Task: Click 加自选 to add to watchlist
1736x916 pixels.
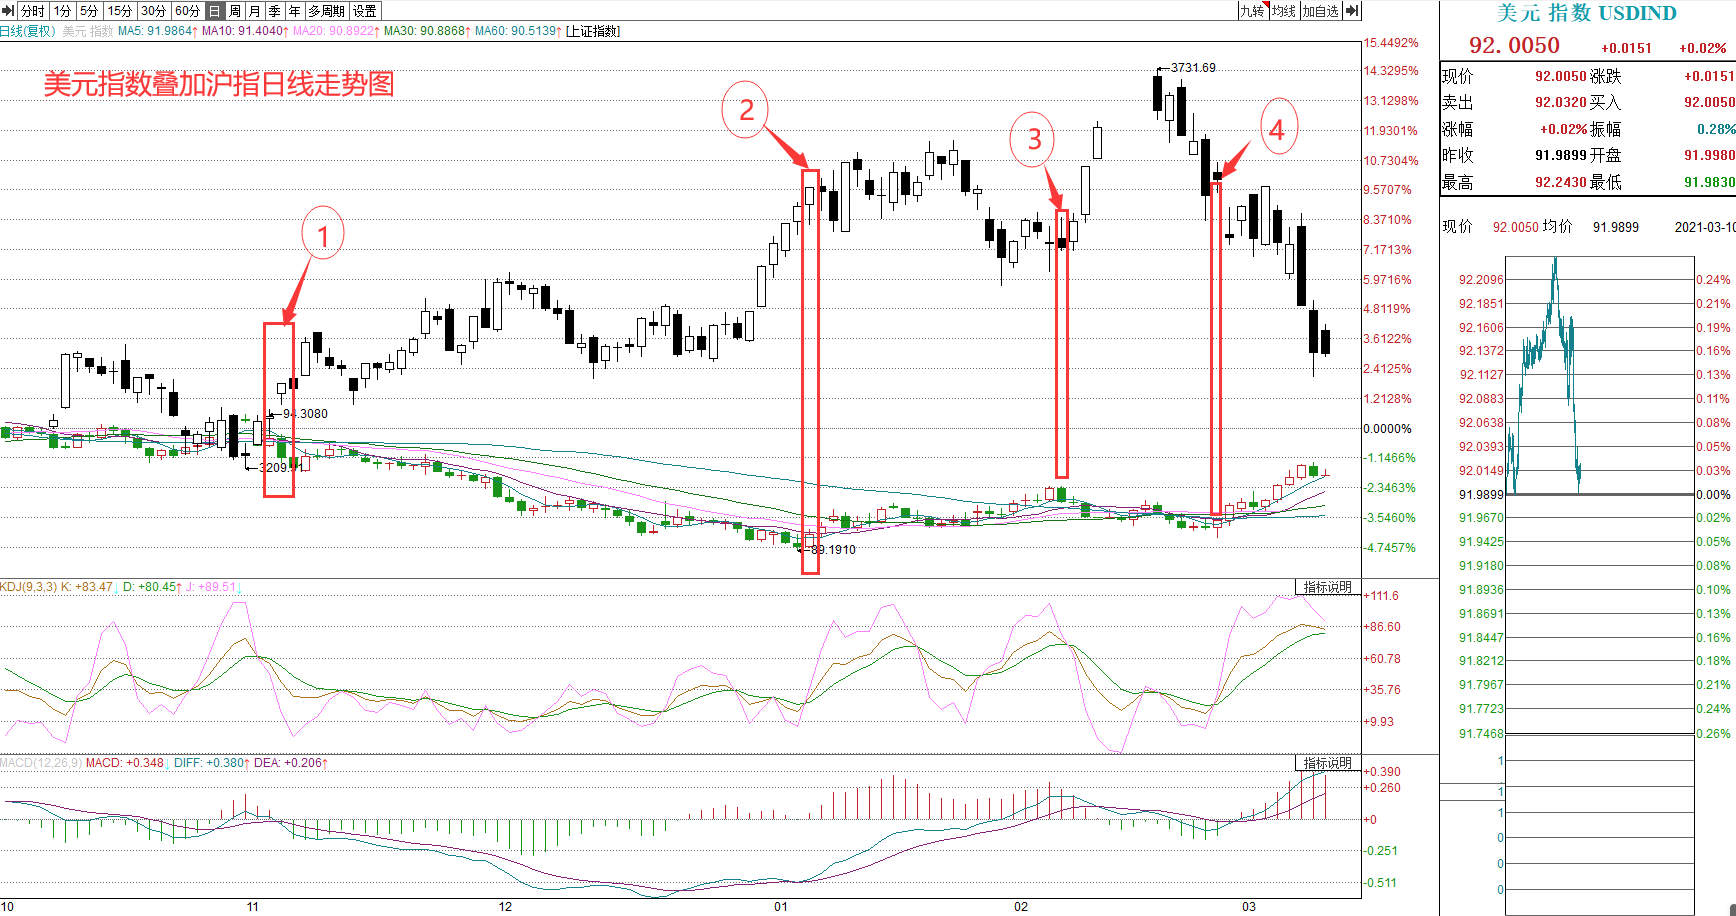Action: click(x=1320, y=11)
